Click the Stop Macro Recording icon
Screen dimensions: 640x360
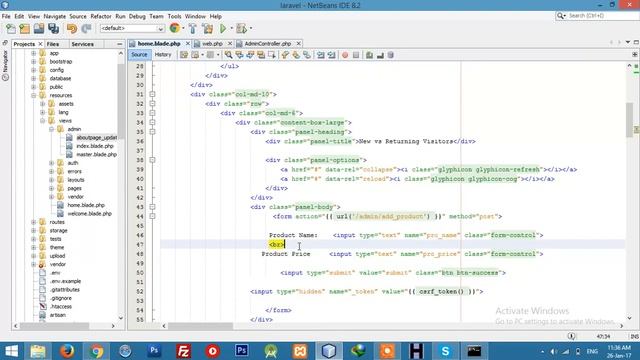pos(356,55)
